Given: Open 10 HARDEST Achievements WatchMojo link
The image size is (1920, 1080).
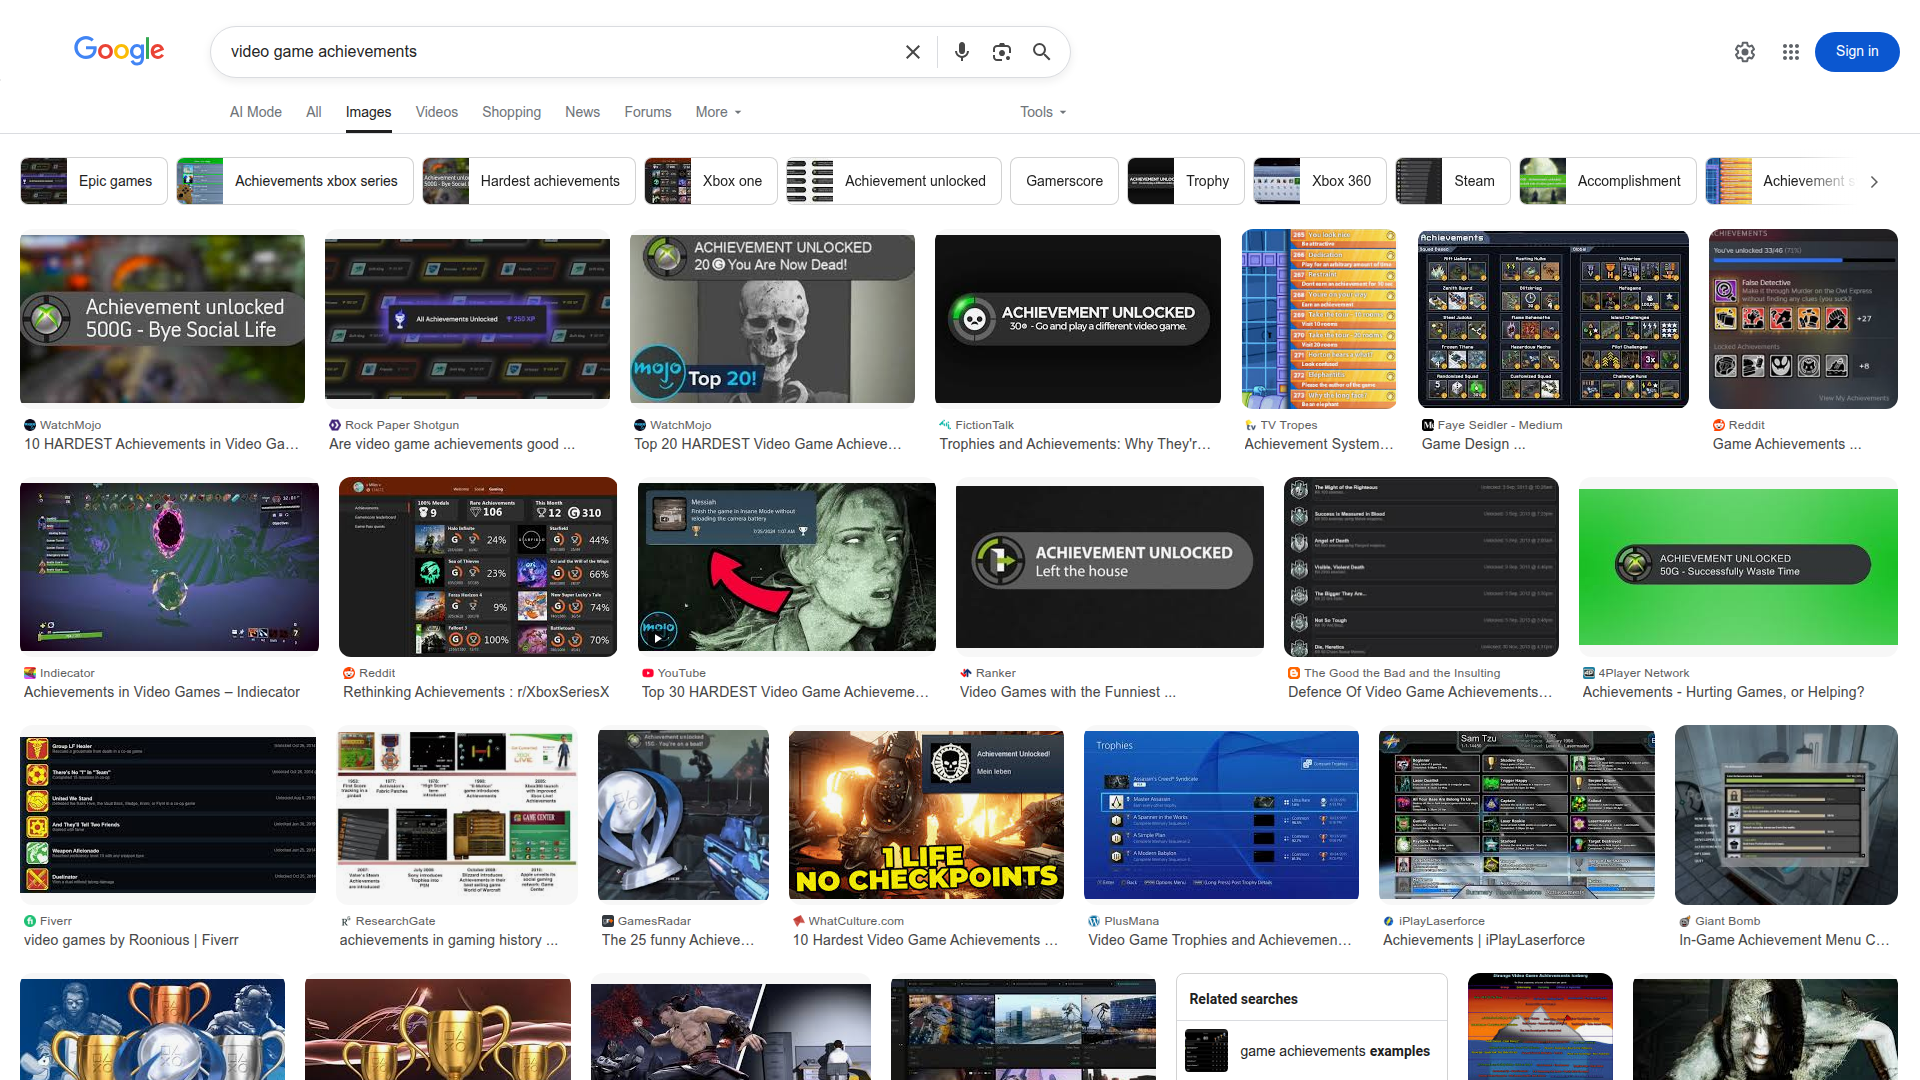Looking at the screenshot, I should tap(162, 444).
